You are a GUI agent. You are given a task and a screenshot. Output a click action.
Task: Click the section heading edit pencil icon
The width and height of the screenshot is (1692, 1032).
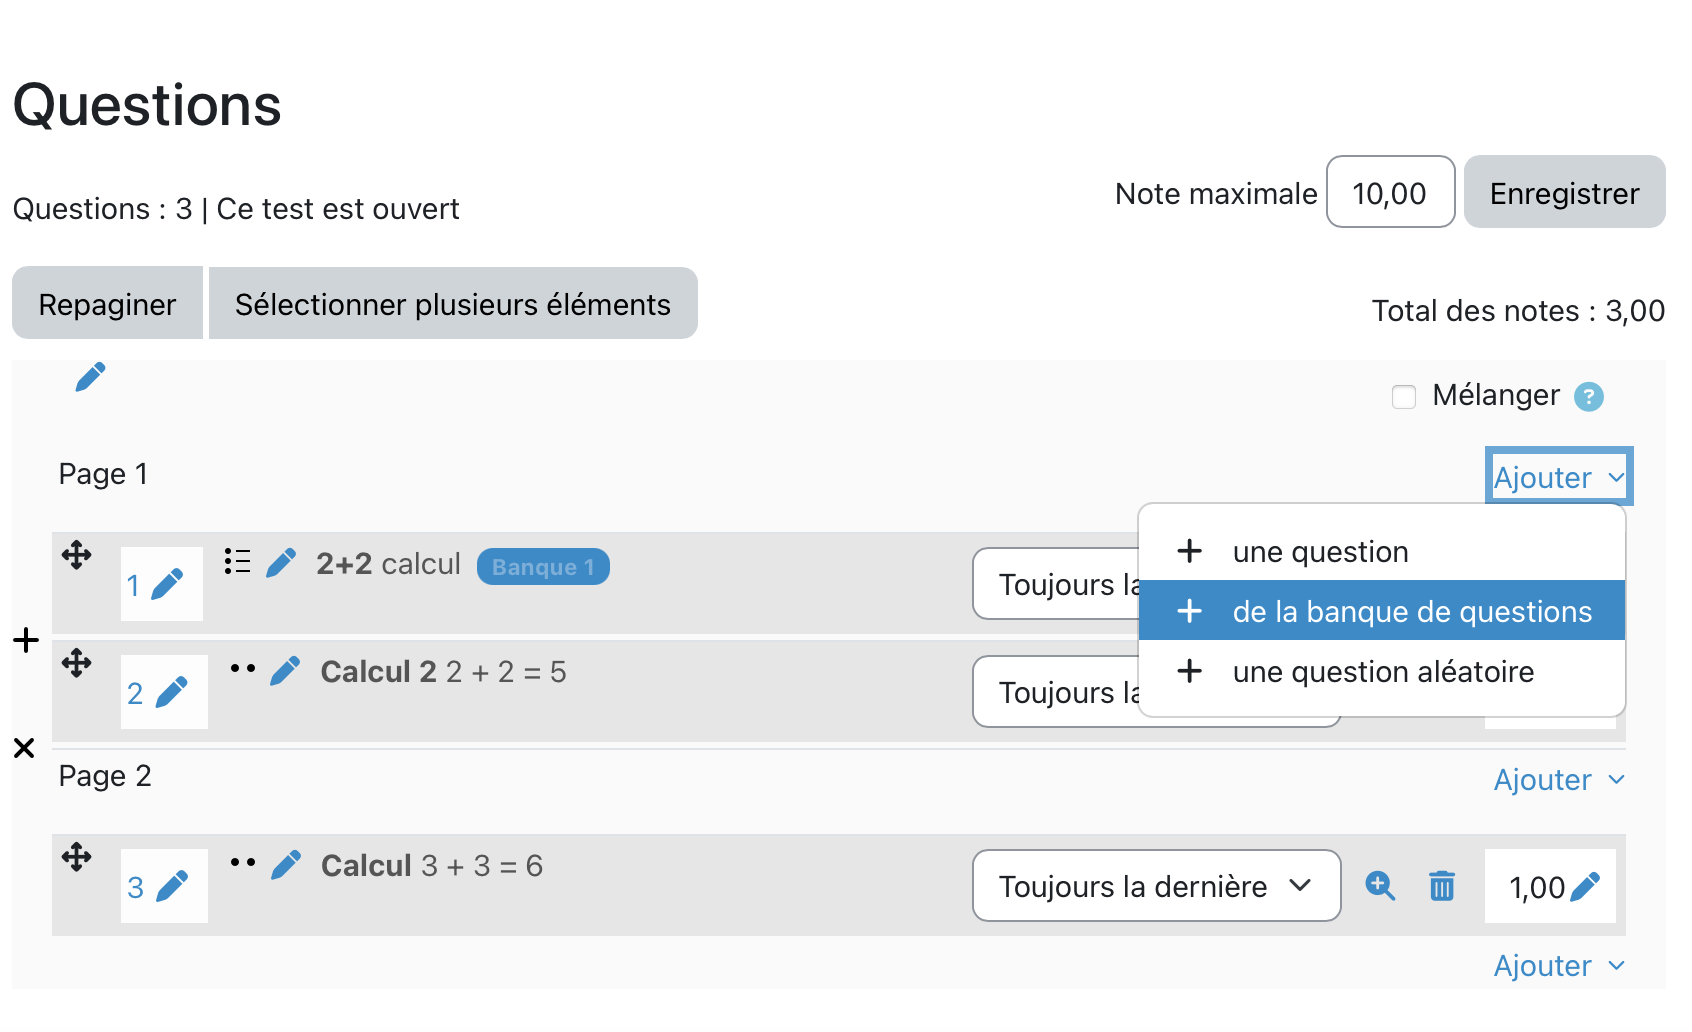[90, 377]
